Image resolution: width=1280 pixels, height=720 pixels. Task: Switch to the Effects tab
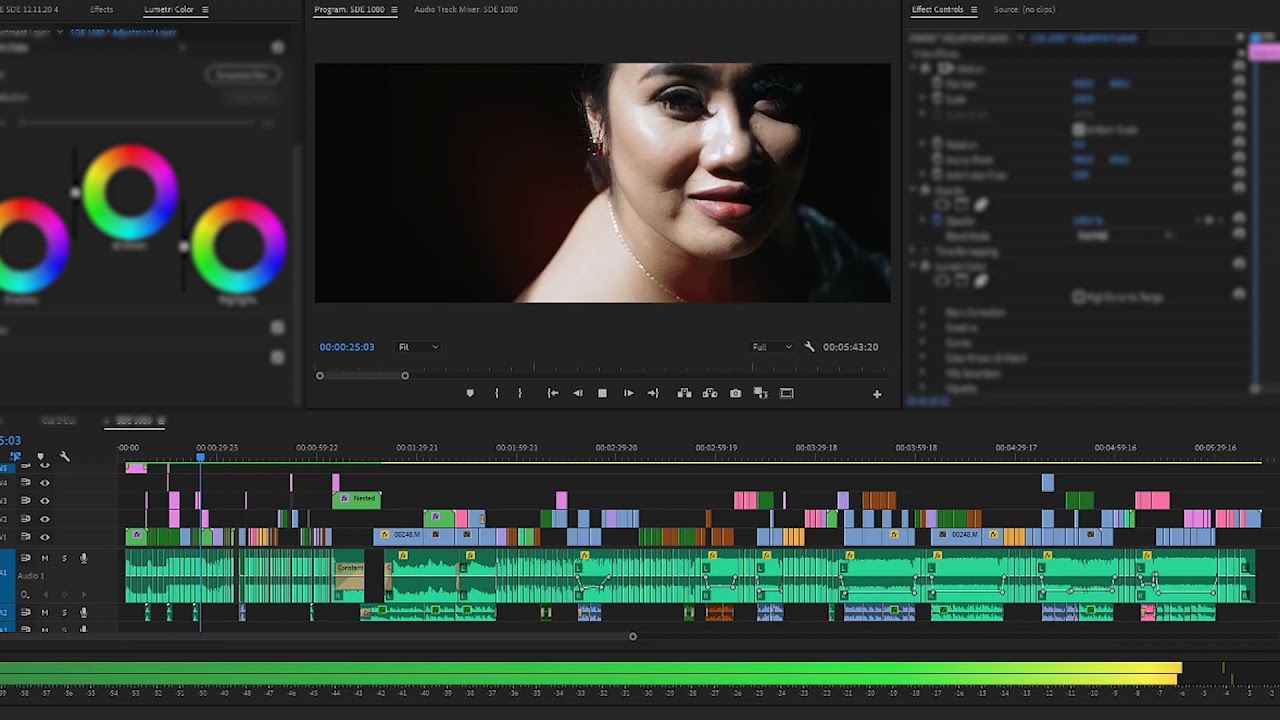click(101, 10)
